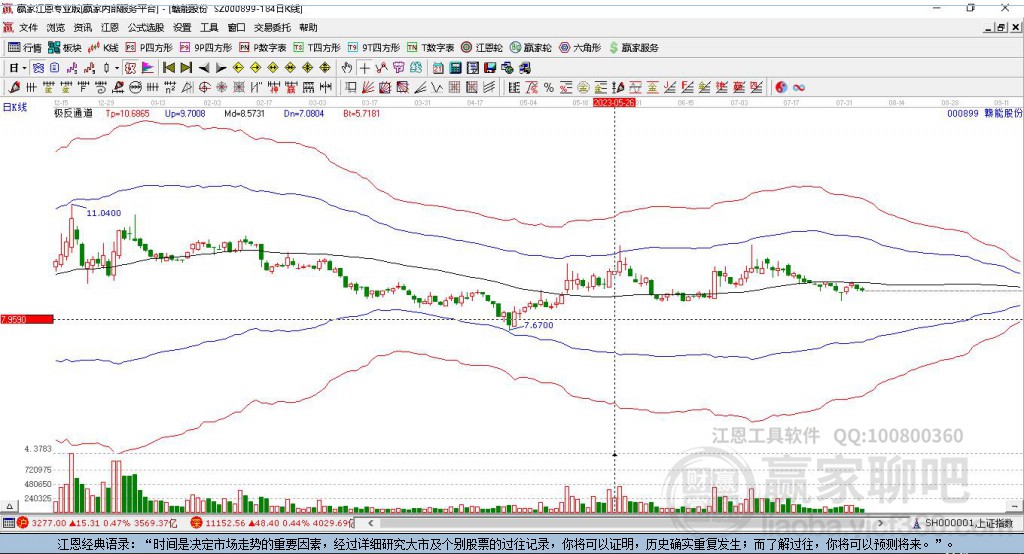Click the 7.6700 low price label
This screenshot has height=554, width=1024.
point(538,325)
